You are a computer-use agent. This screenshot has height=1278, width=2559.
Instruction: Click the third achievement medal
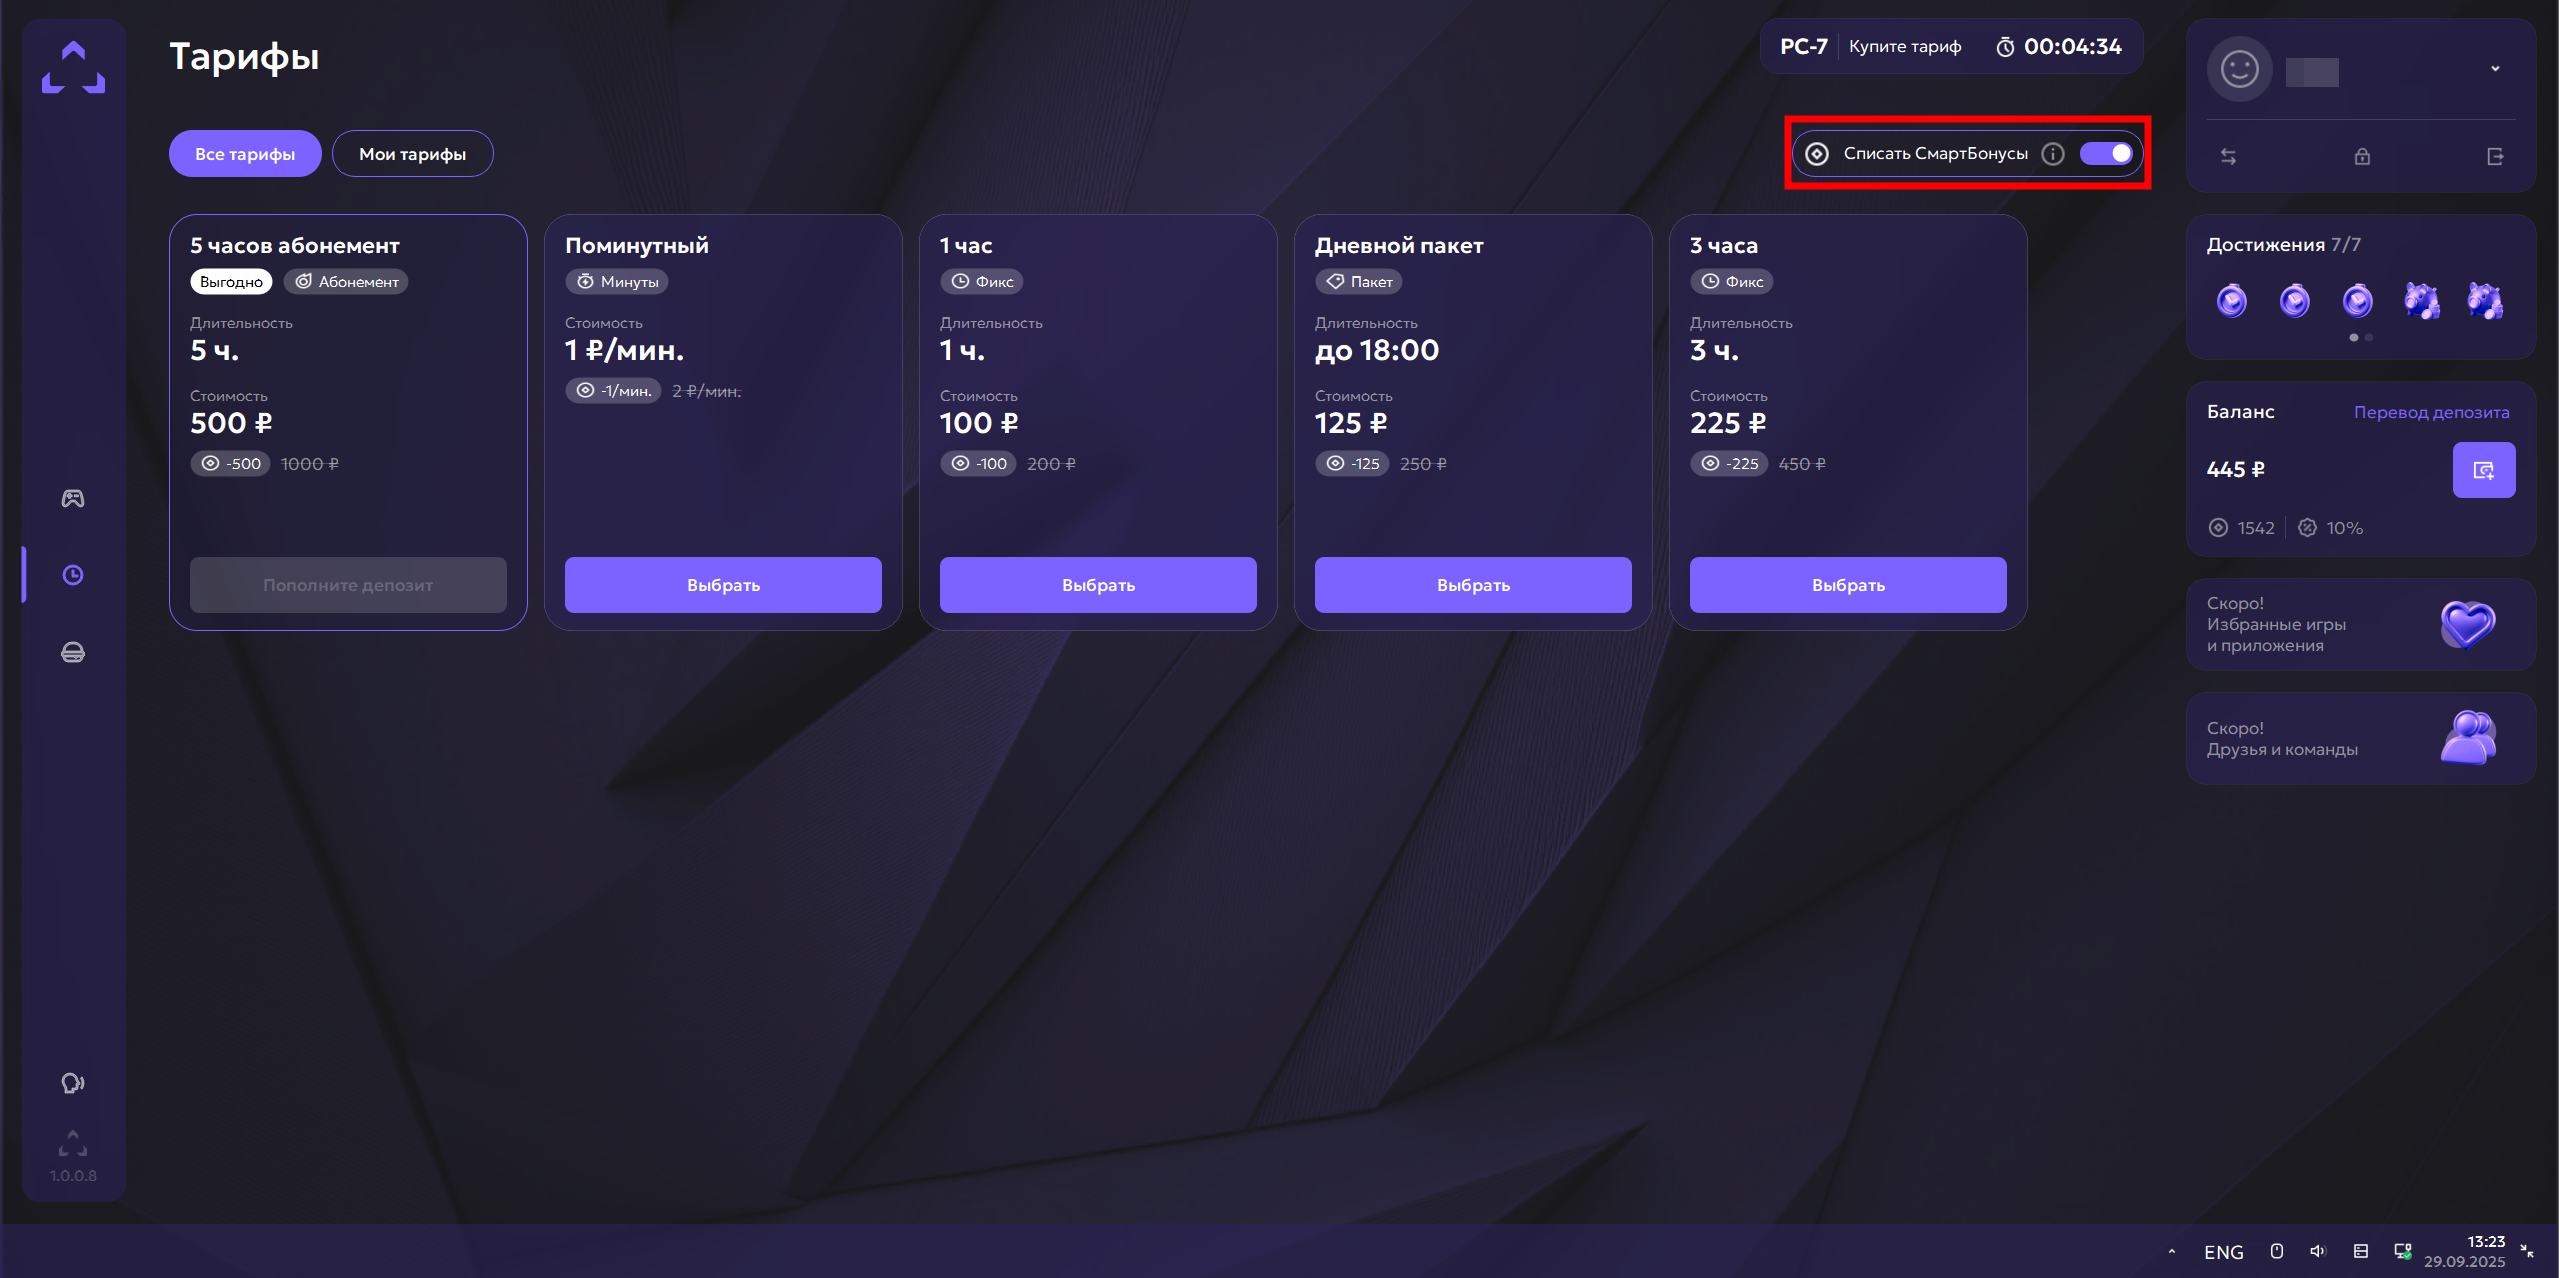2358,300
